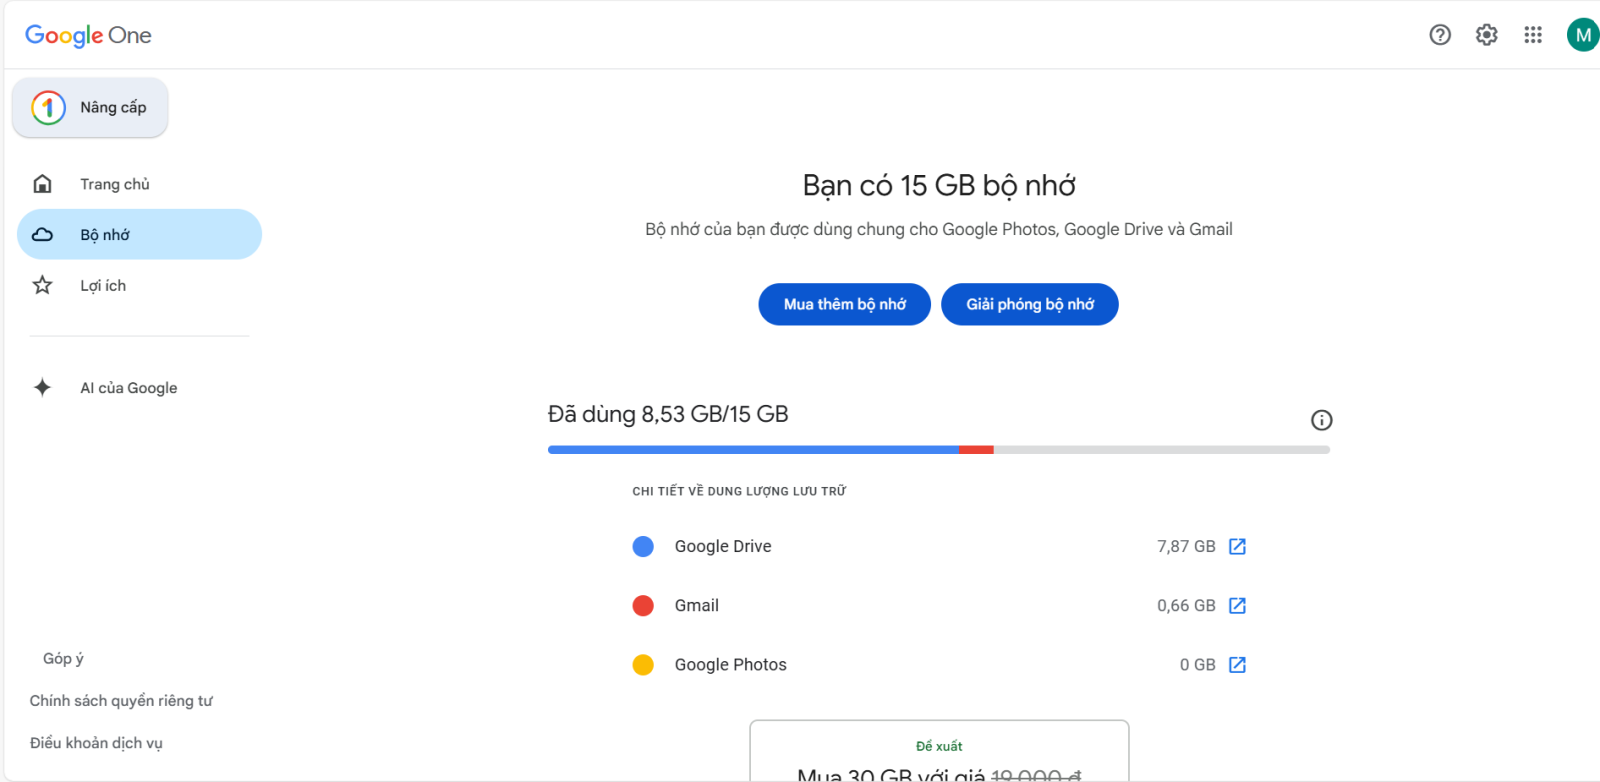The width and height of the screenshot is (1600, 782).
Task: Switch to the Lợi ích section
Action: (x=103, y=285)
